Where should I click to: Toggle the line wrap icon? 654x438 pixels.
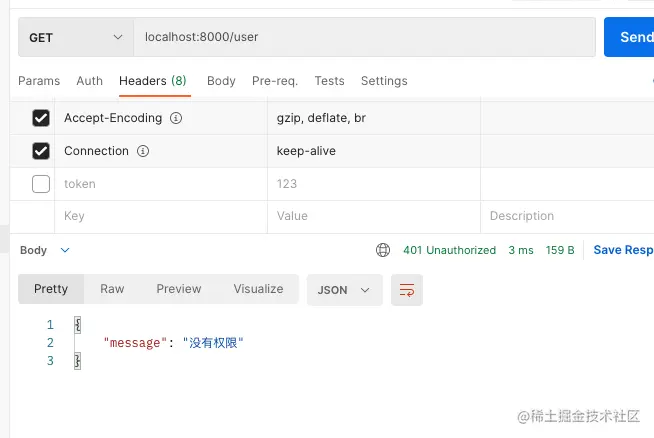(407, 290)
